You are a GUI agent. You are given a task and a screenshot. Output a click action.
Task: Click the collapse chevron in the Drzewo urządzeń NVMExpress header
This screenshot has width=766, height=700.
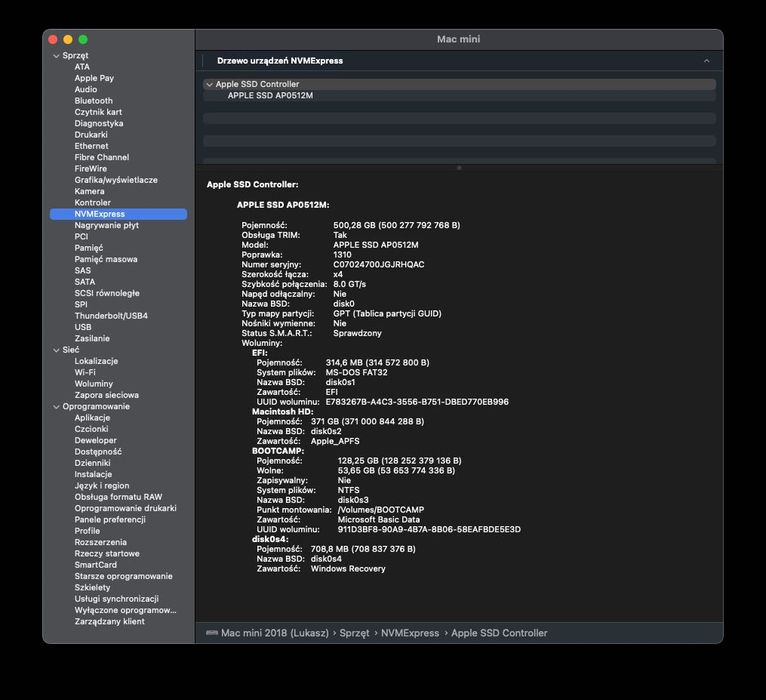[x=706, y=61]
